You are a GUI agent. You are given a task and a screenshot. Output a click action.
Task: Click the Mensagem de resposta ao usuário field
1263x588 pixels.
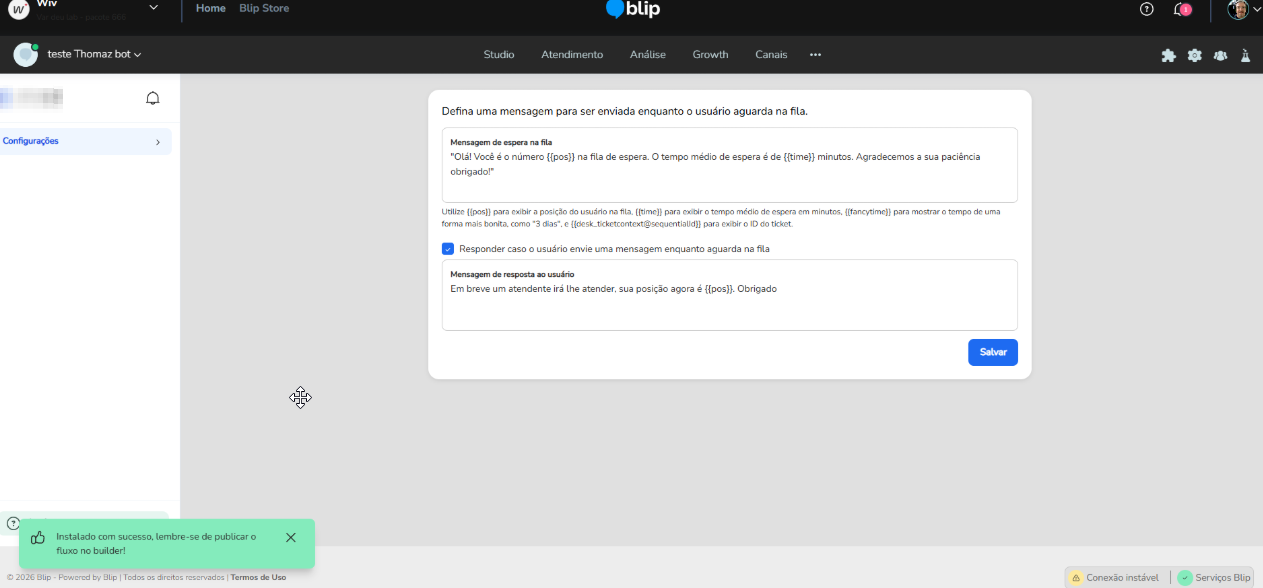coord(730,295)
